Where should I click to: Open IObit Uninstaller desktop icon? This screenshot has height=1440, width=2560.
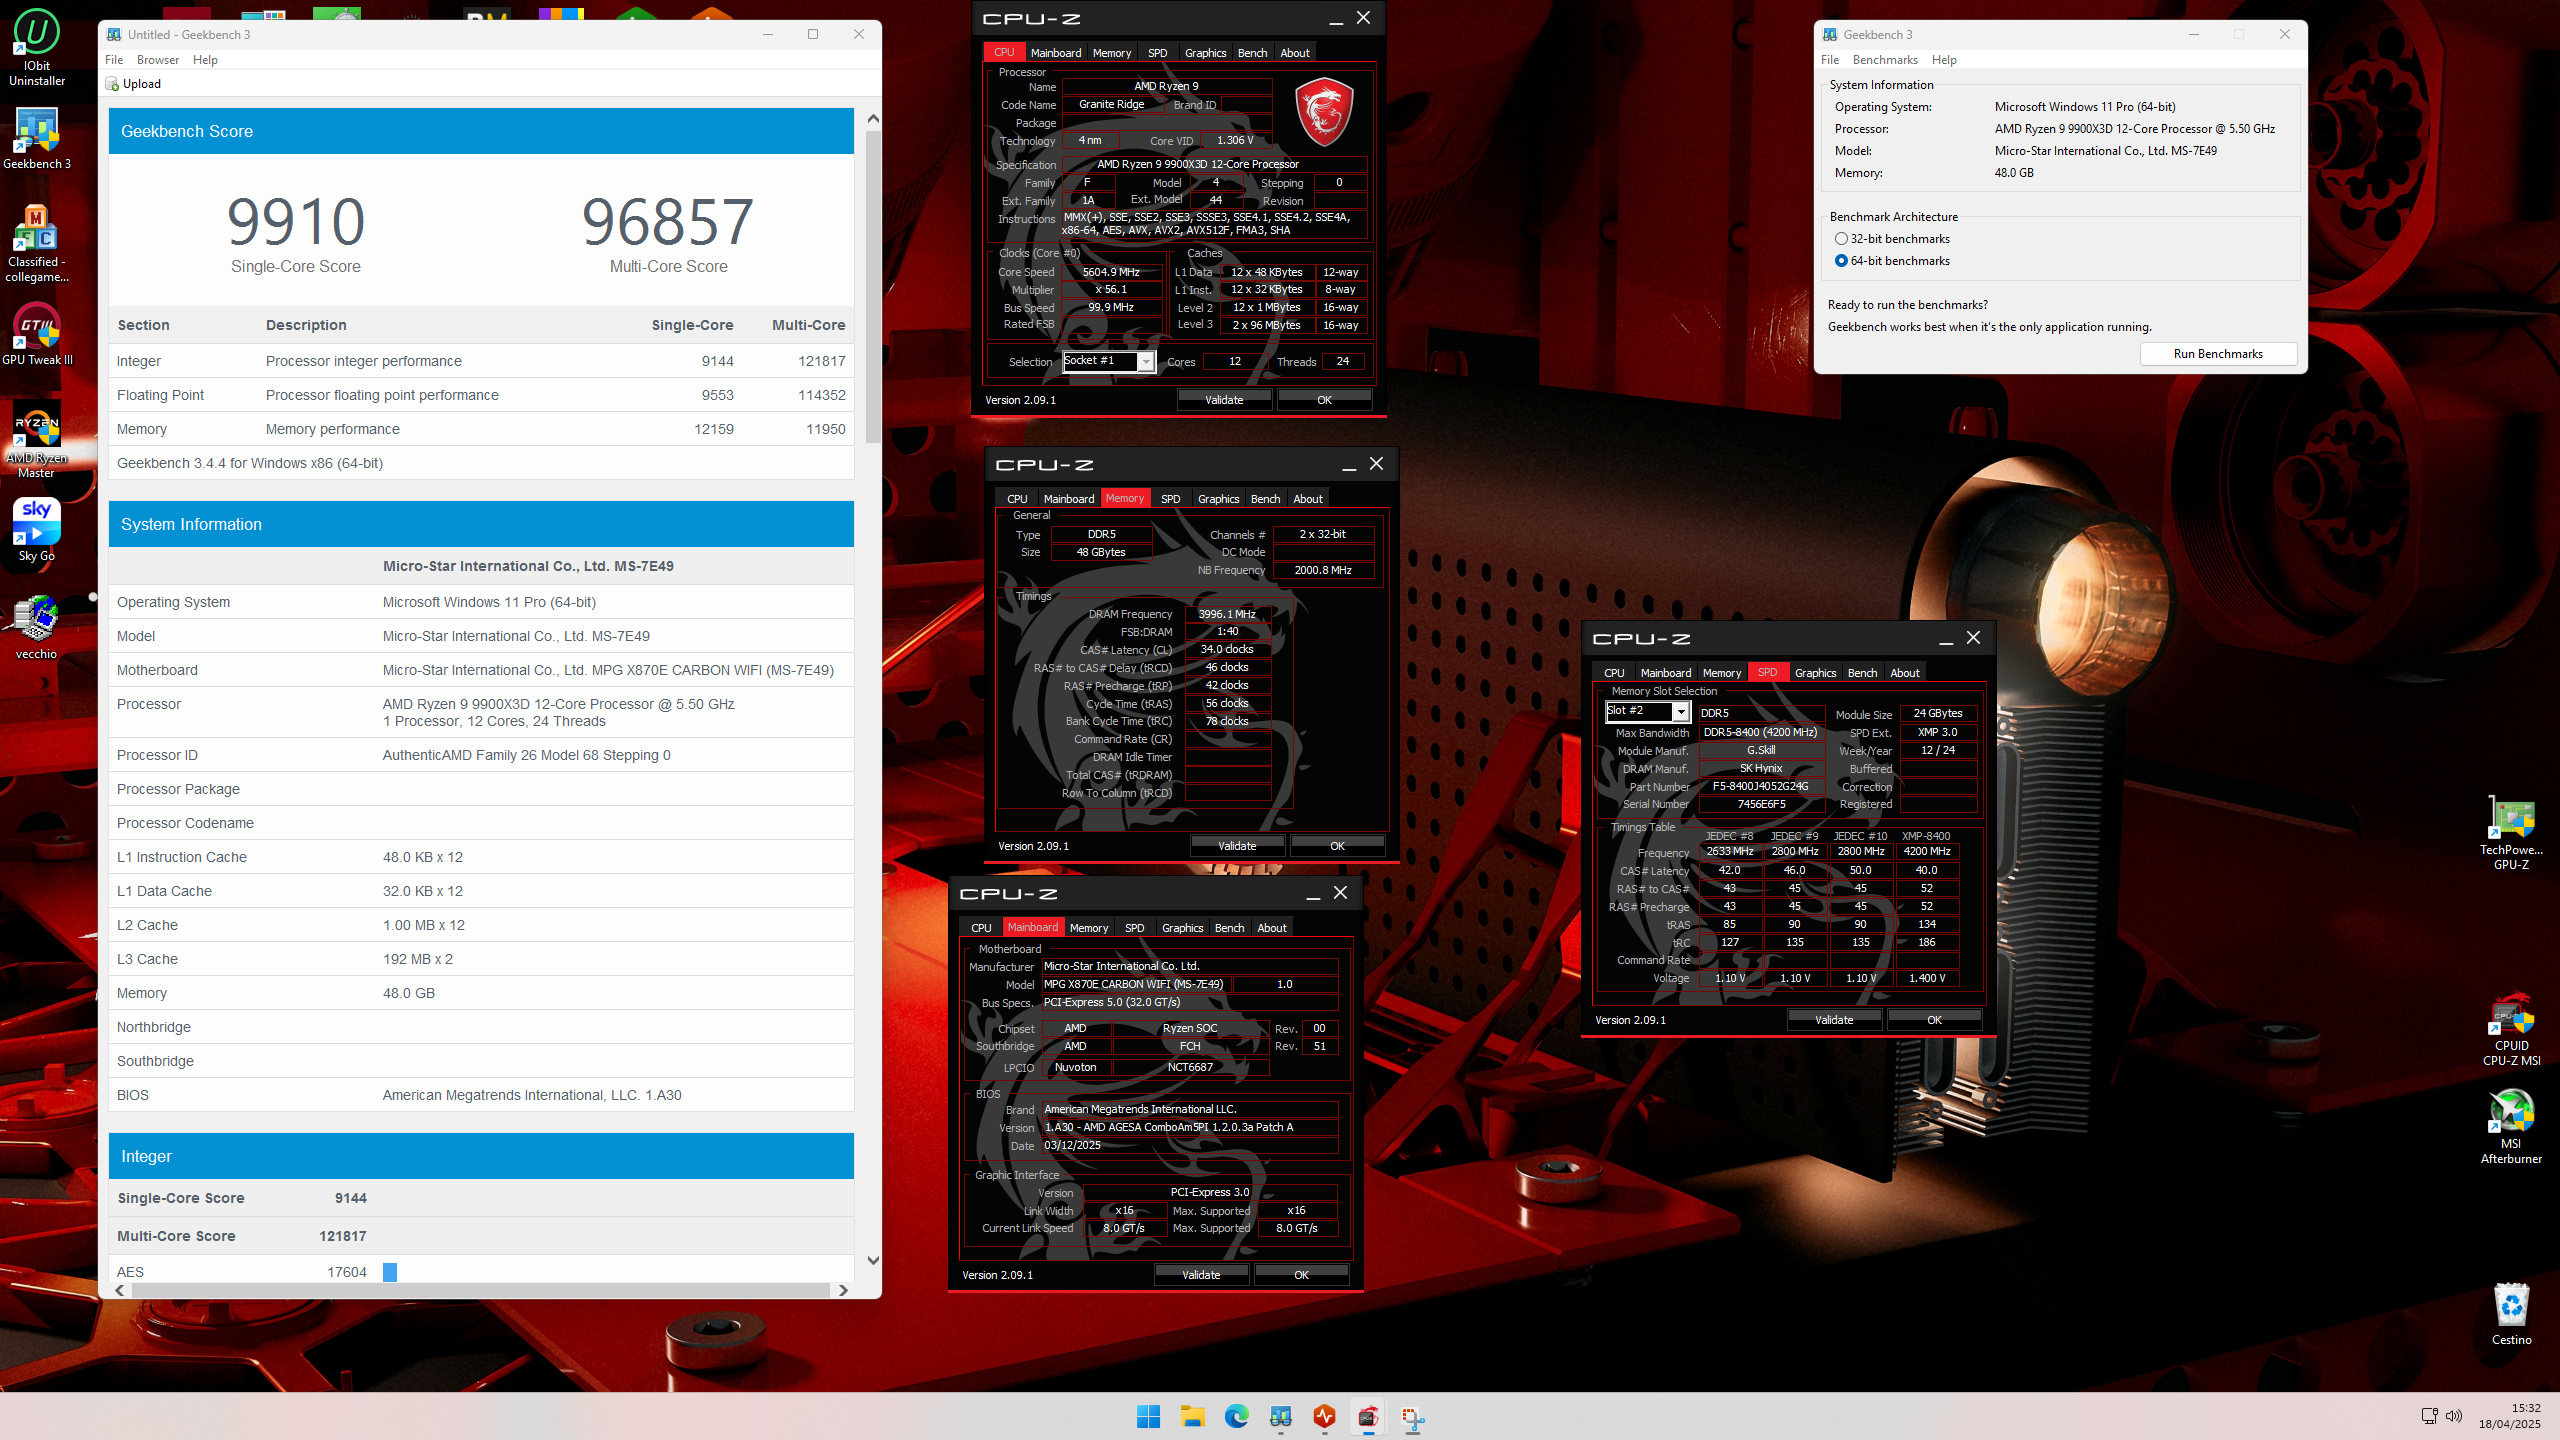tap(37, 47)
